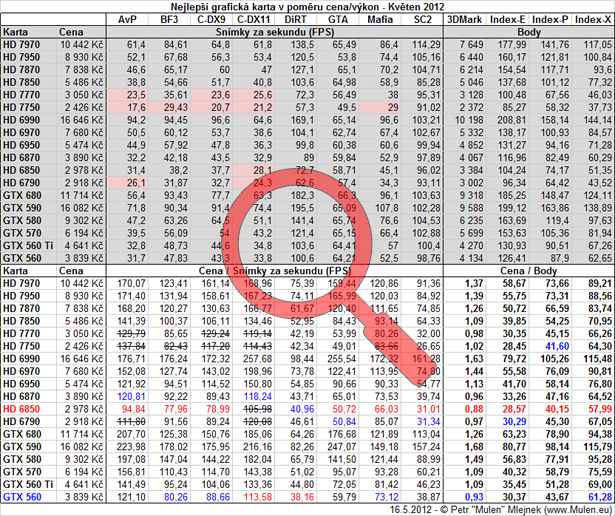Screen dimensions: 615x516
Task: Click the red value 66,03
Action: click(386, 409)
